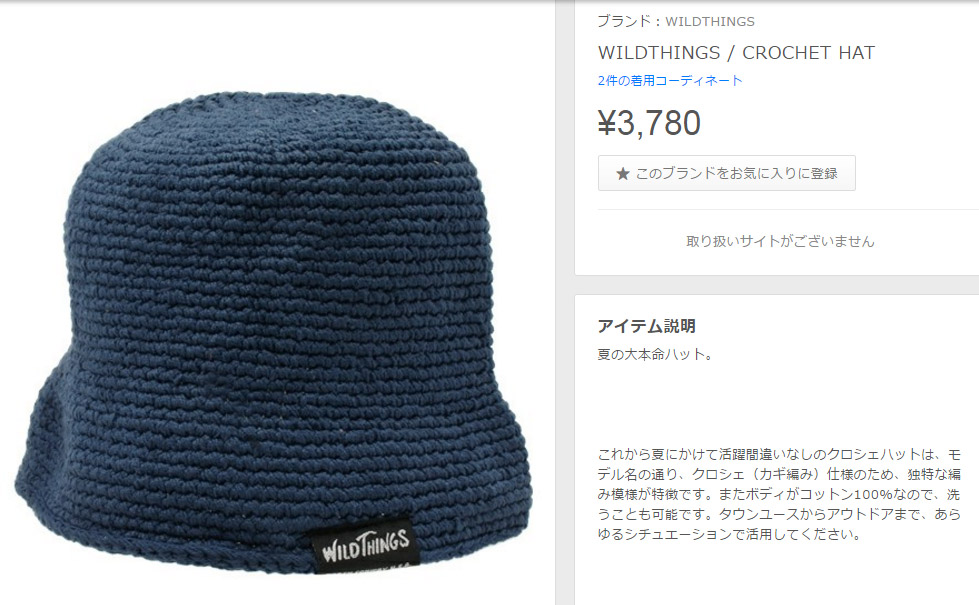This screenshot has width=979, height=605.
Task: Click the CROCHET HAT text in the title
Action: (x=809, y=53)
